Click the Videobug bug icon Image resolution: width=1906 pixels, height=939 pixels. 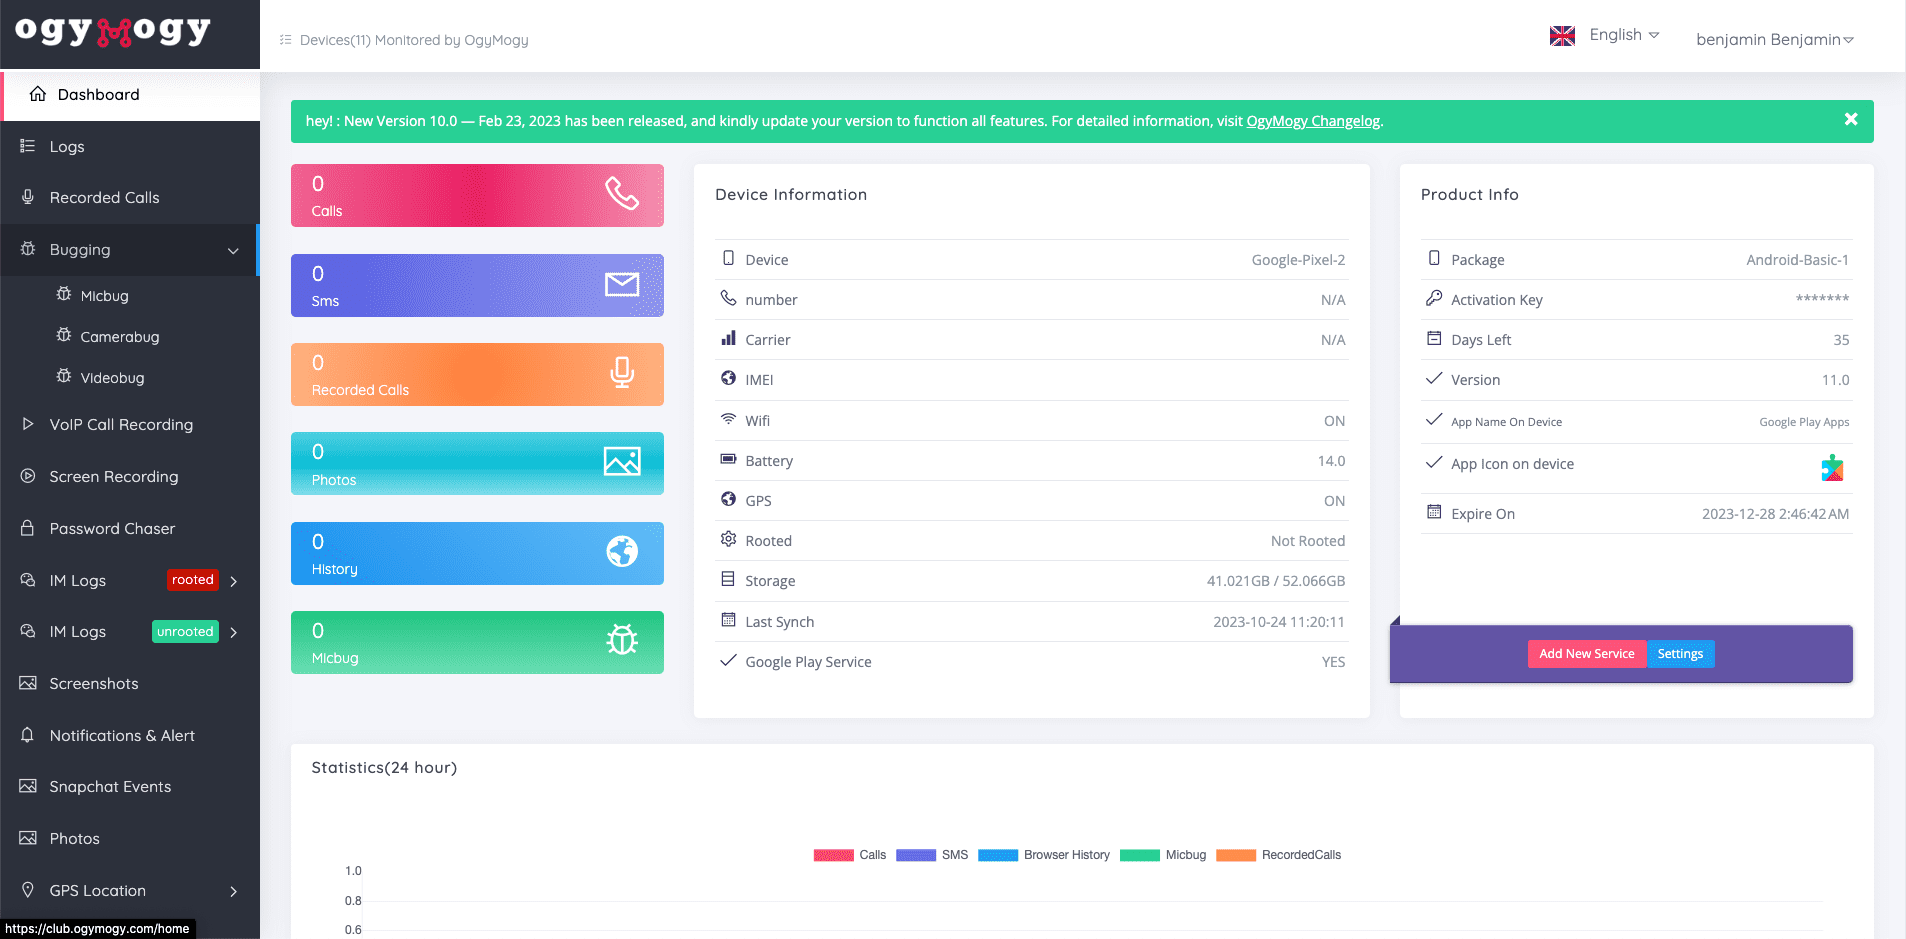[x=64, y=376]
